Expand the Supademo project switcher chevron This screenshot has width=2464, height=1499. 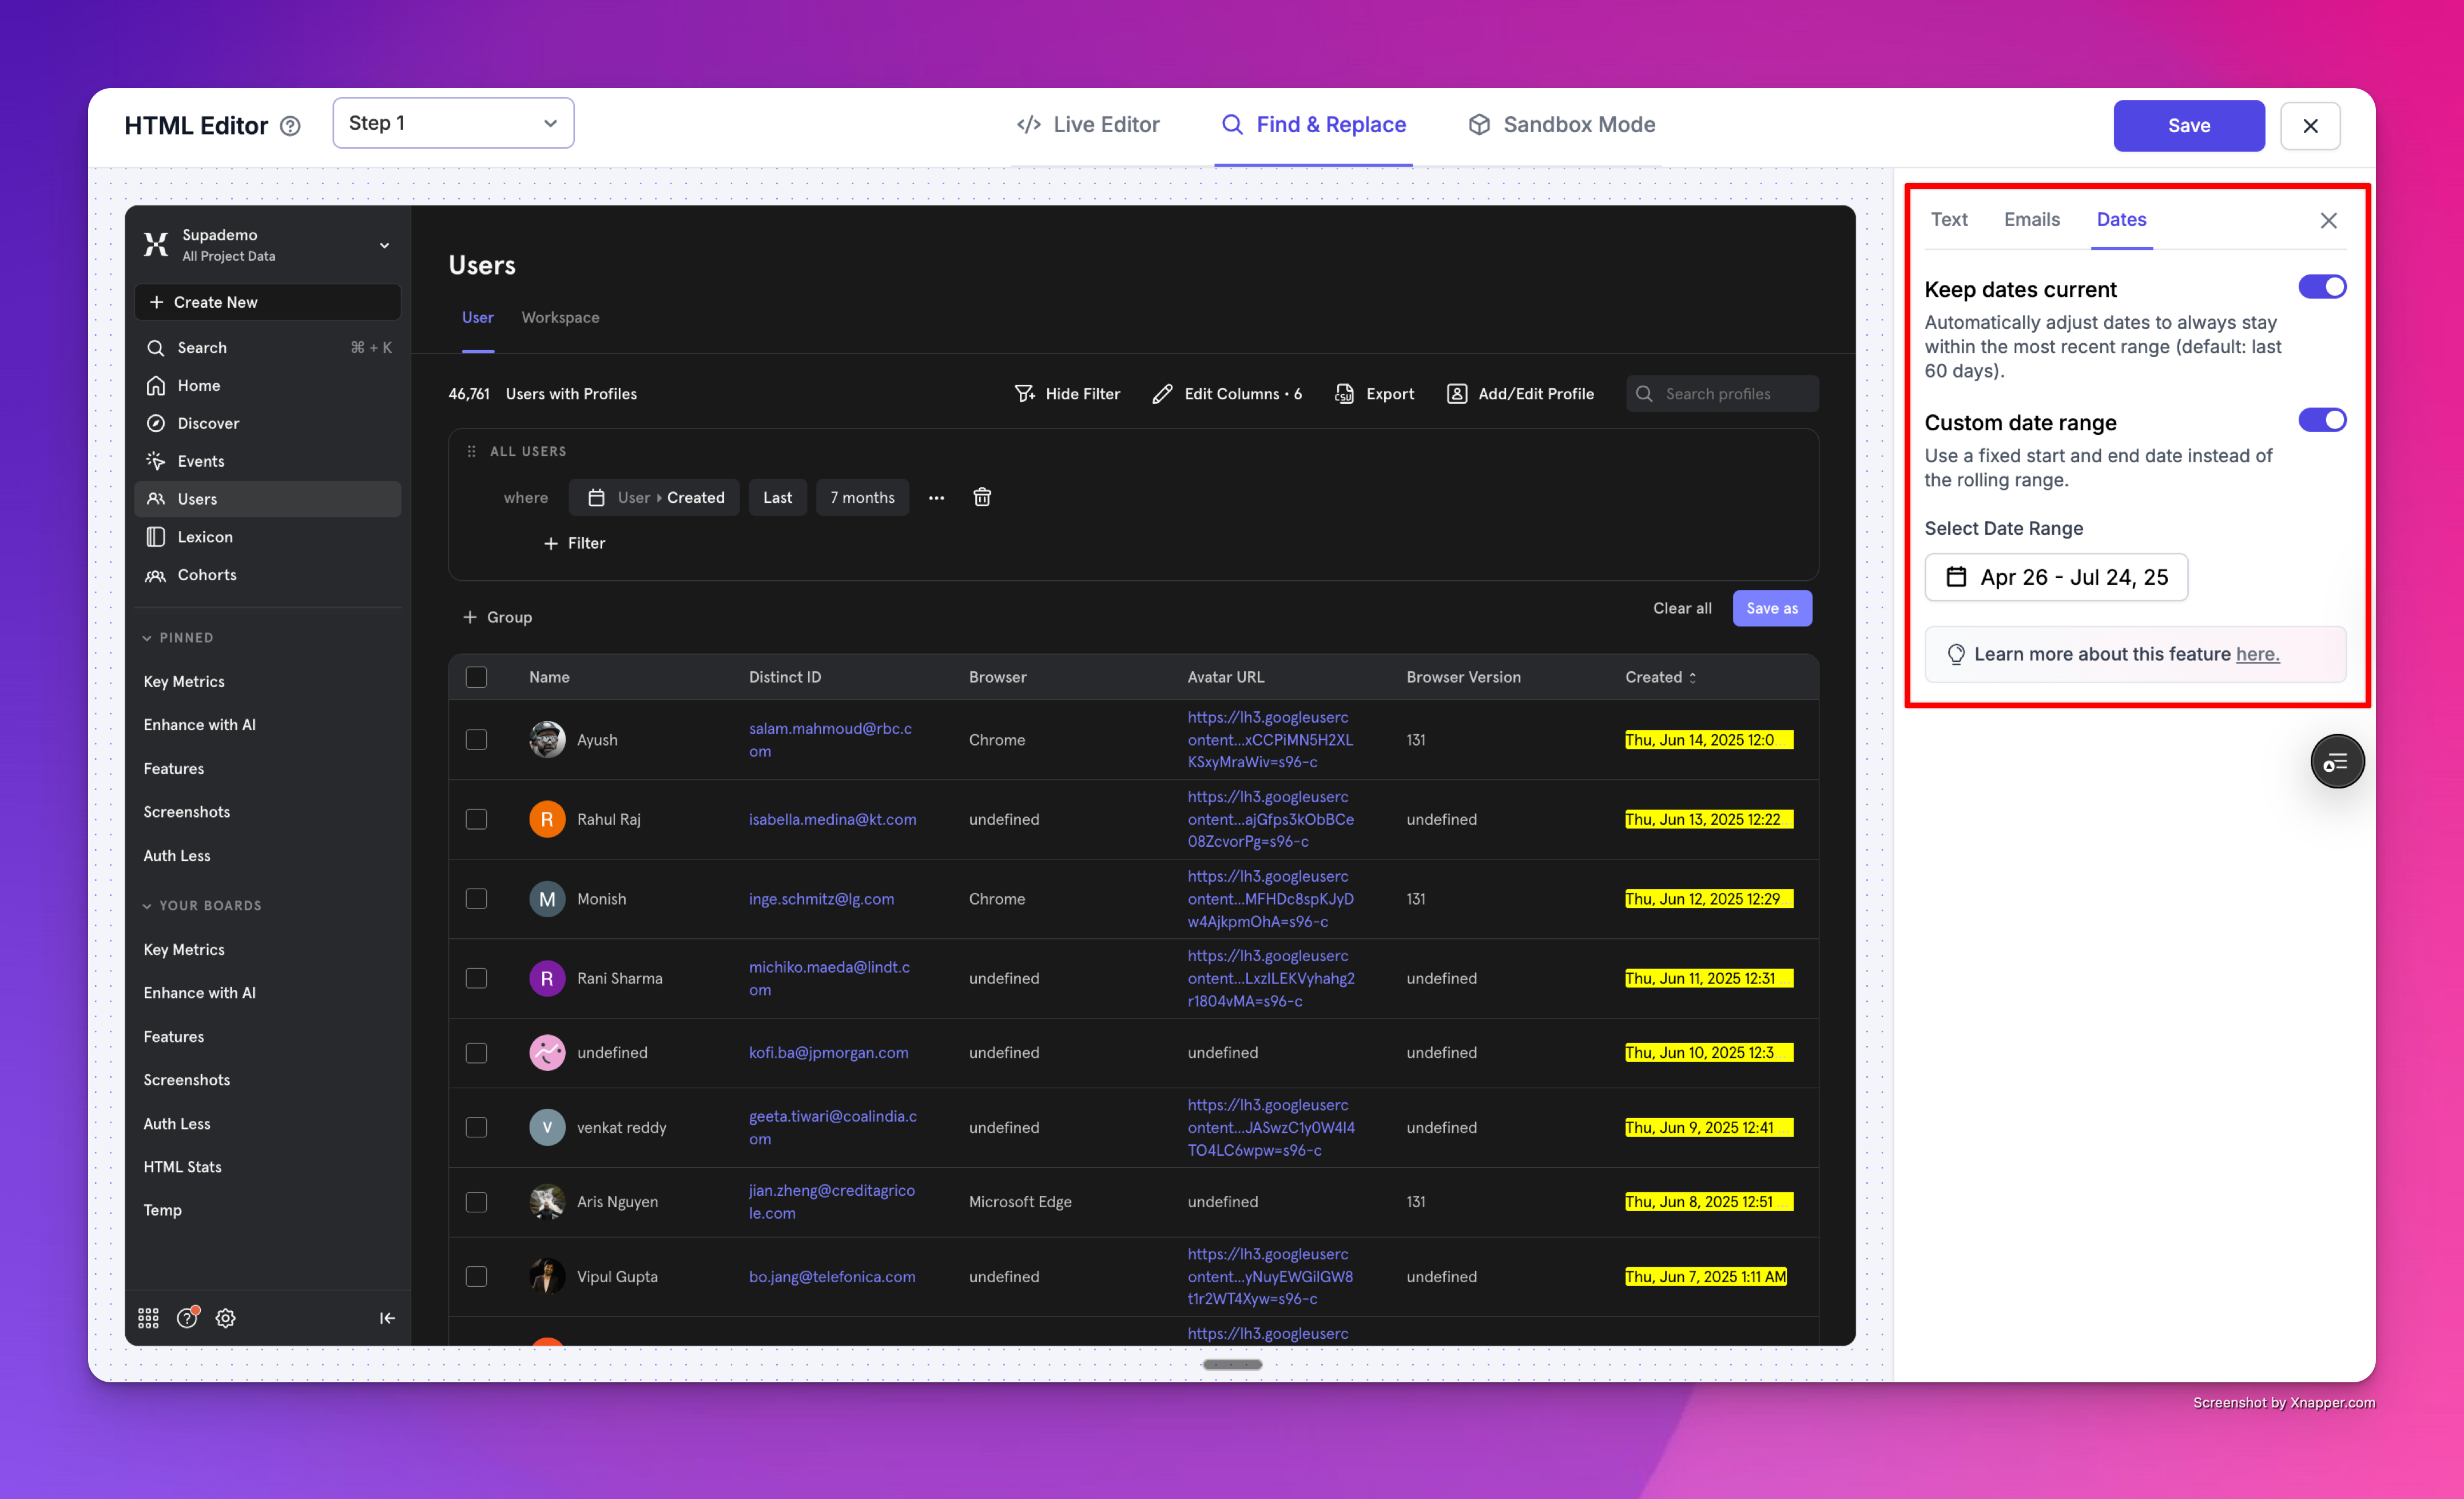(384, 245)
